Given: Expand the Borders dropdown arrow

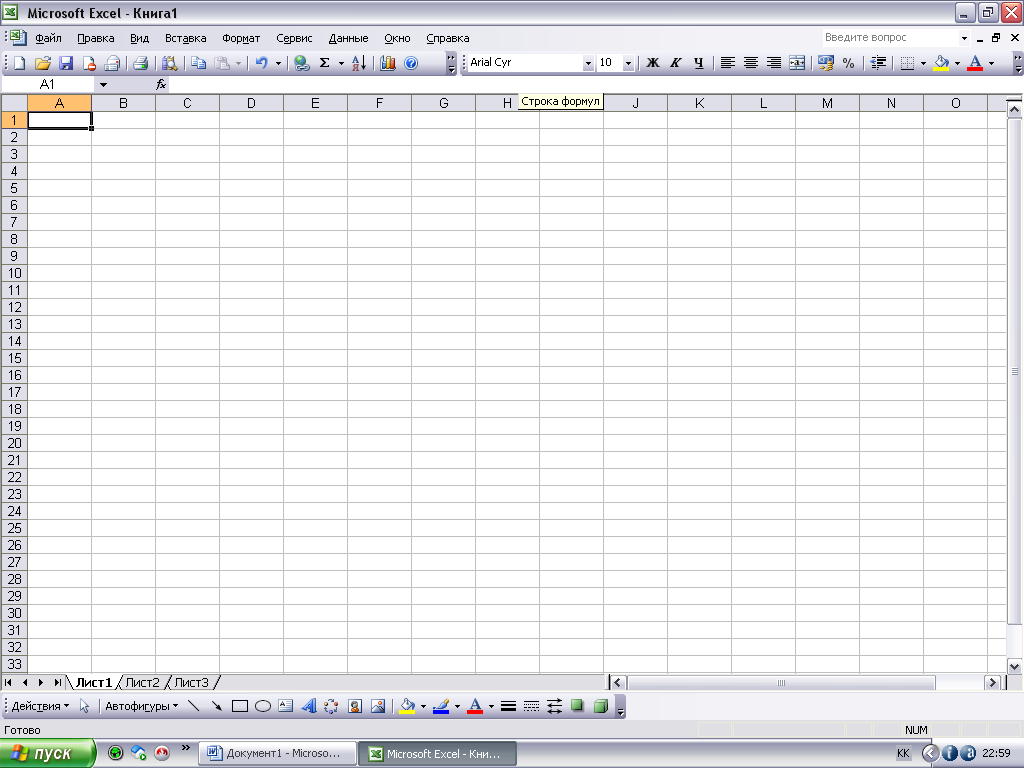Looking at the screenshot, I should (923, 63).
